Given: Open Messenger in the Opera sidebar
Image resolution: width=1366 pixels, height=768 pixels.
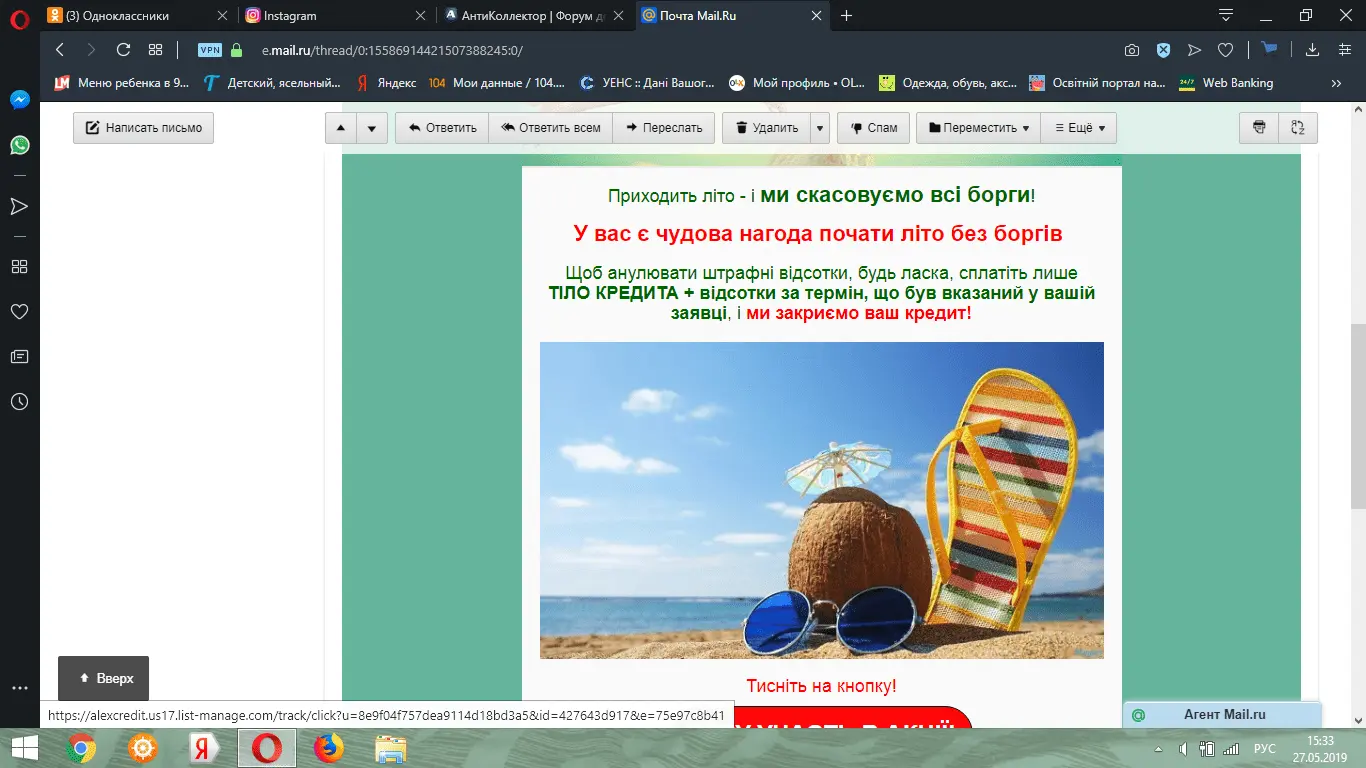Looking at the screenshot, I should pyautogui.click(x=19, y=100).
